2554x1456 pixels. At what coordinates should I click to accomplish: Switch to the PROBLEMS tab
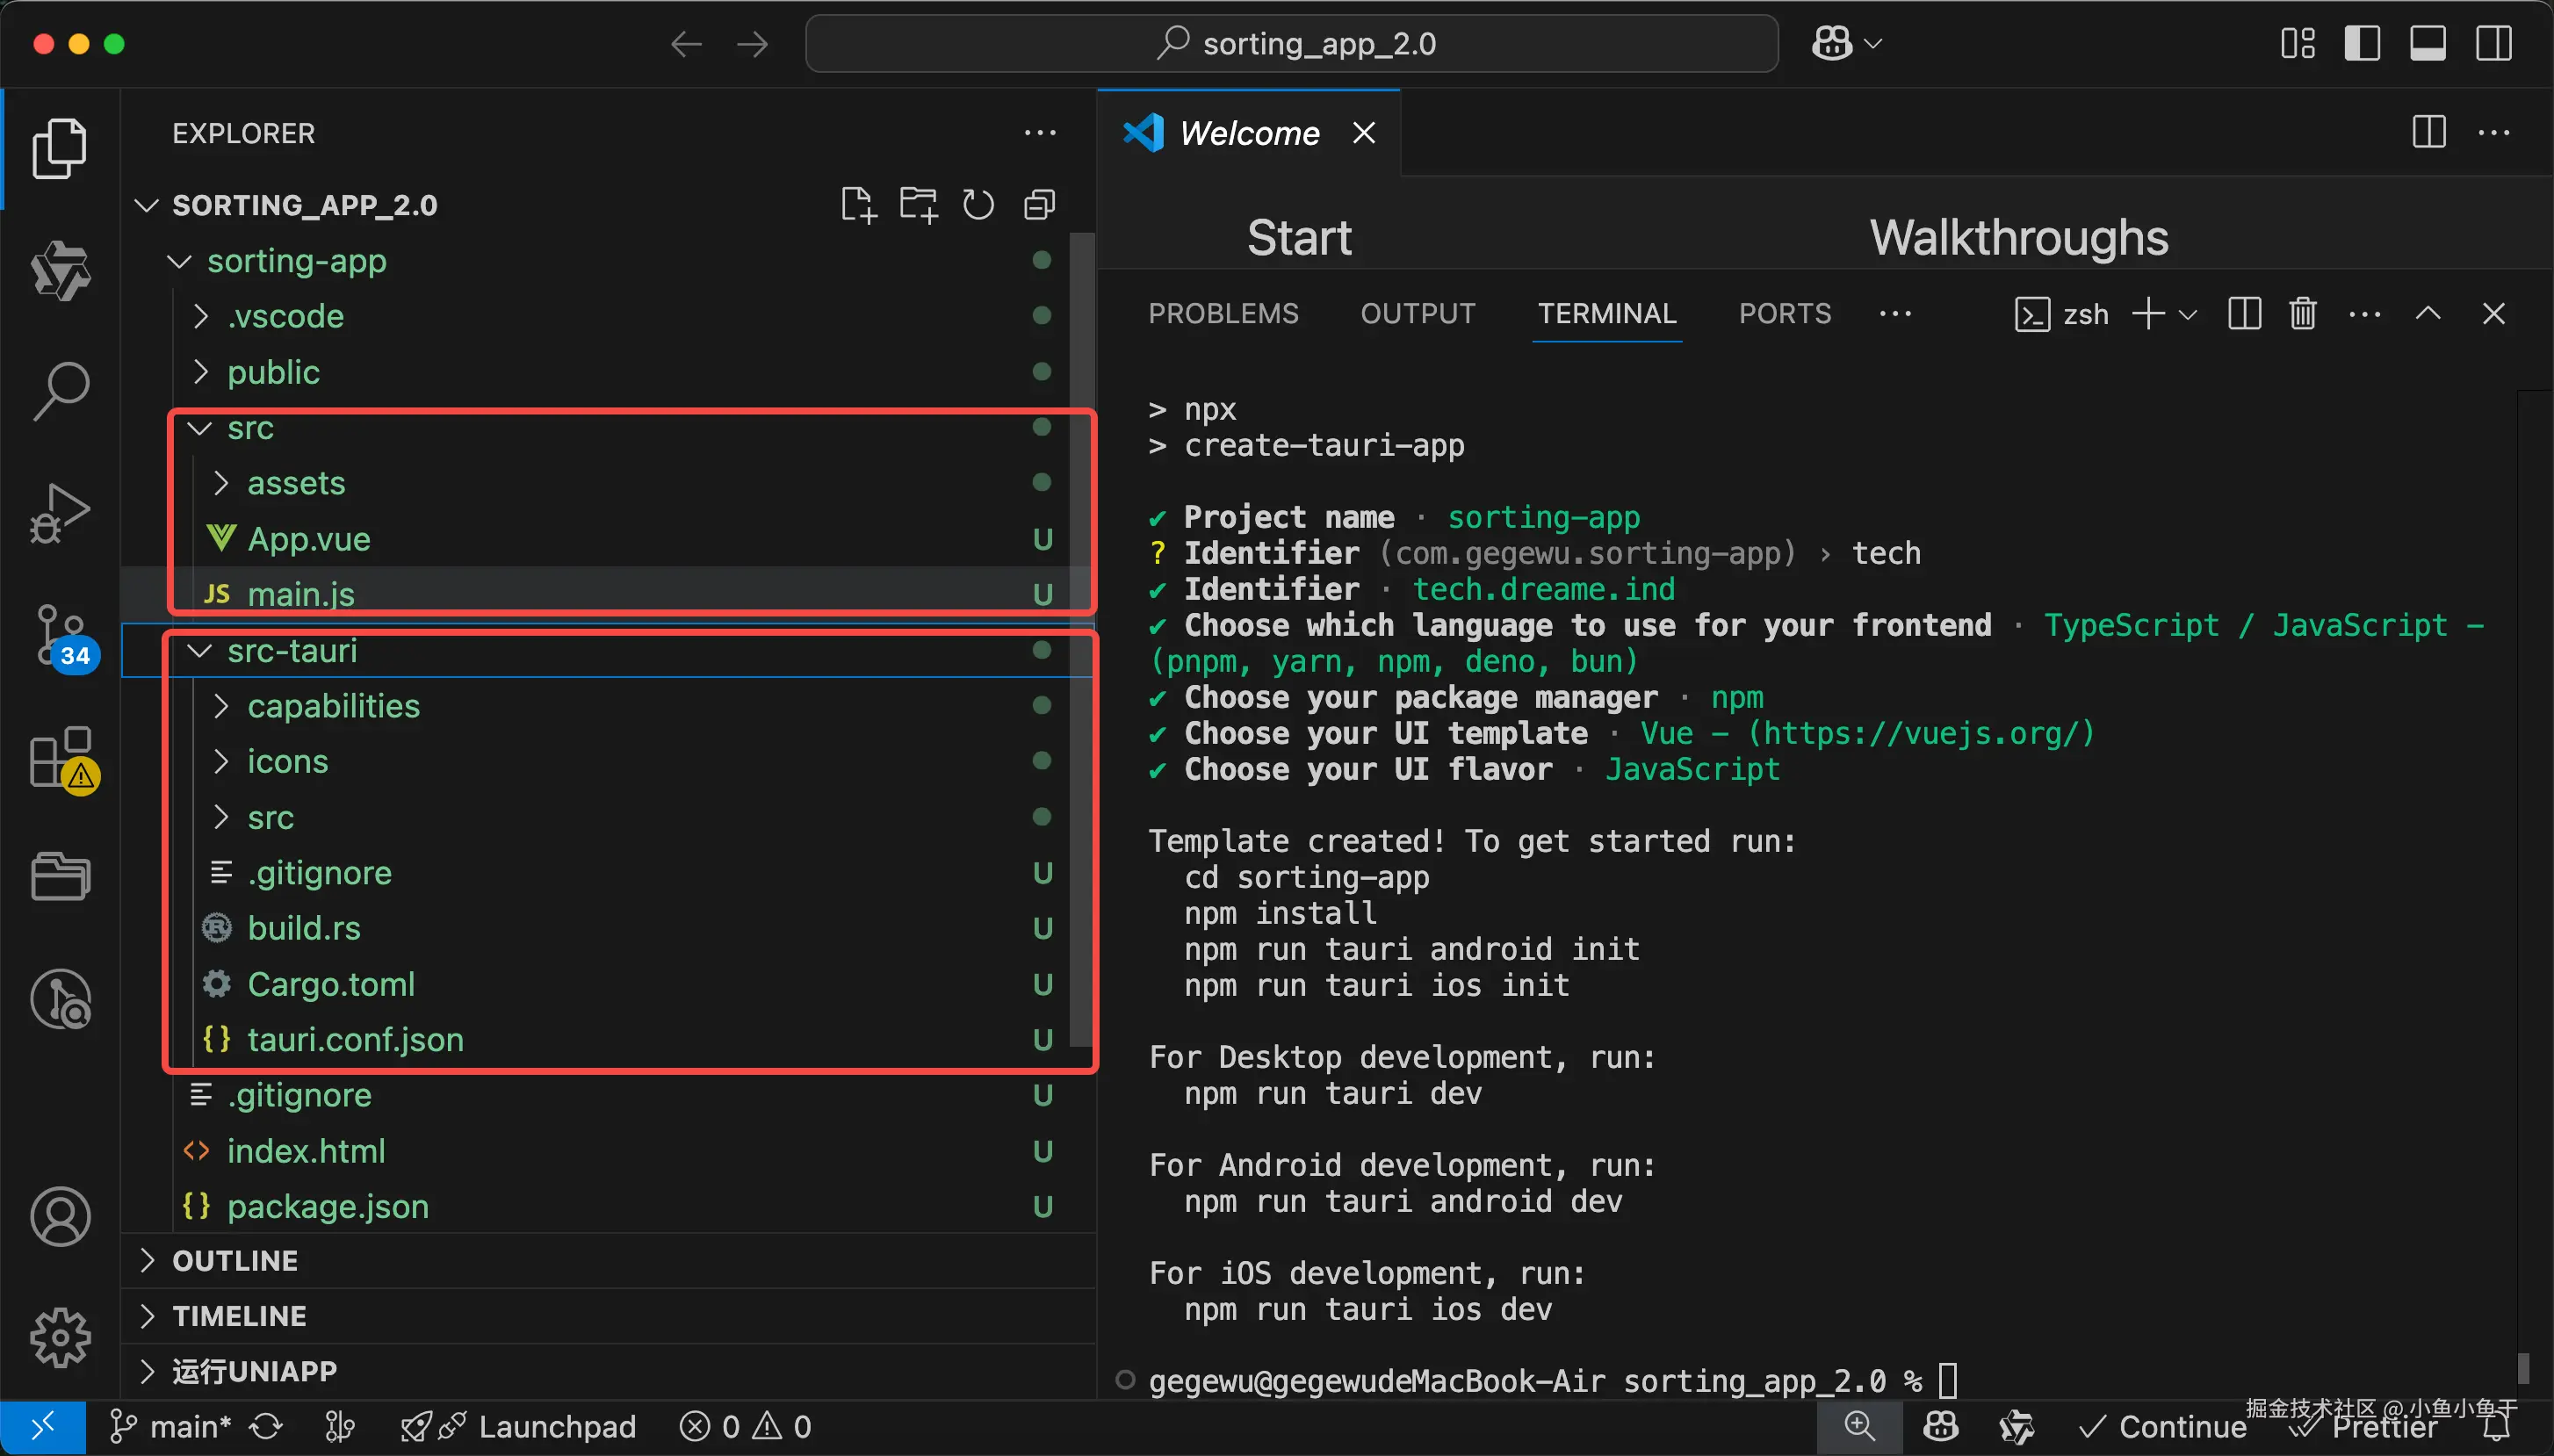[1223, 314]
